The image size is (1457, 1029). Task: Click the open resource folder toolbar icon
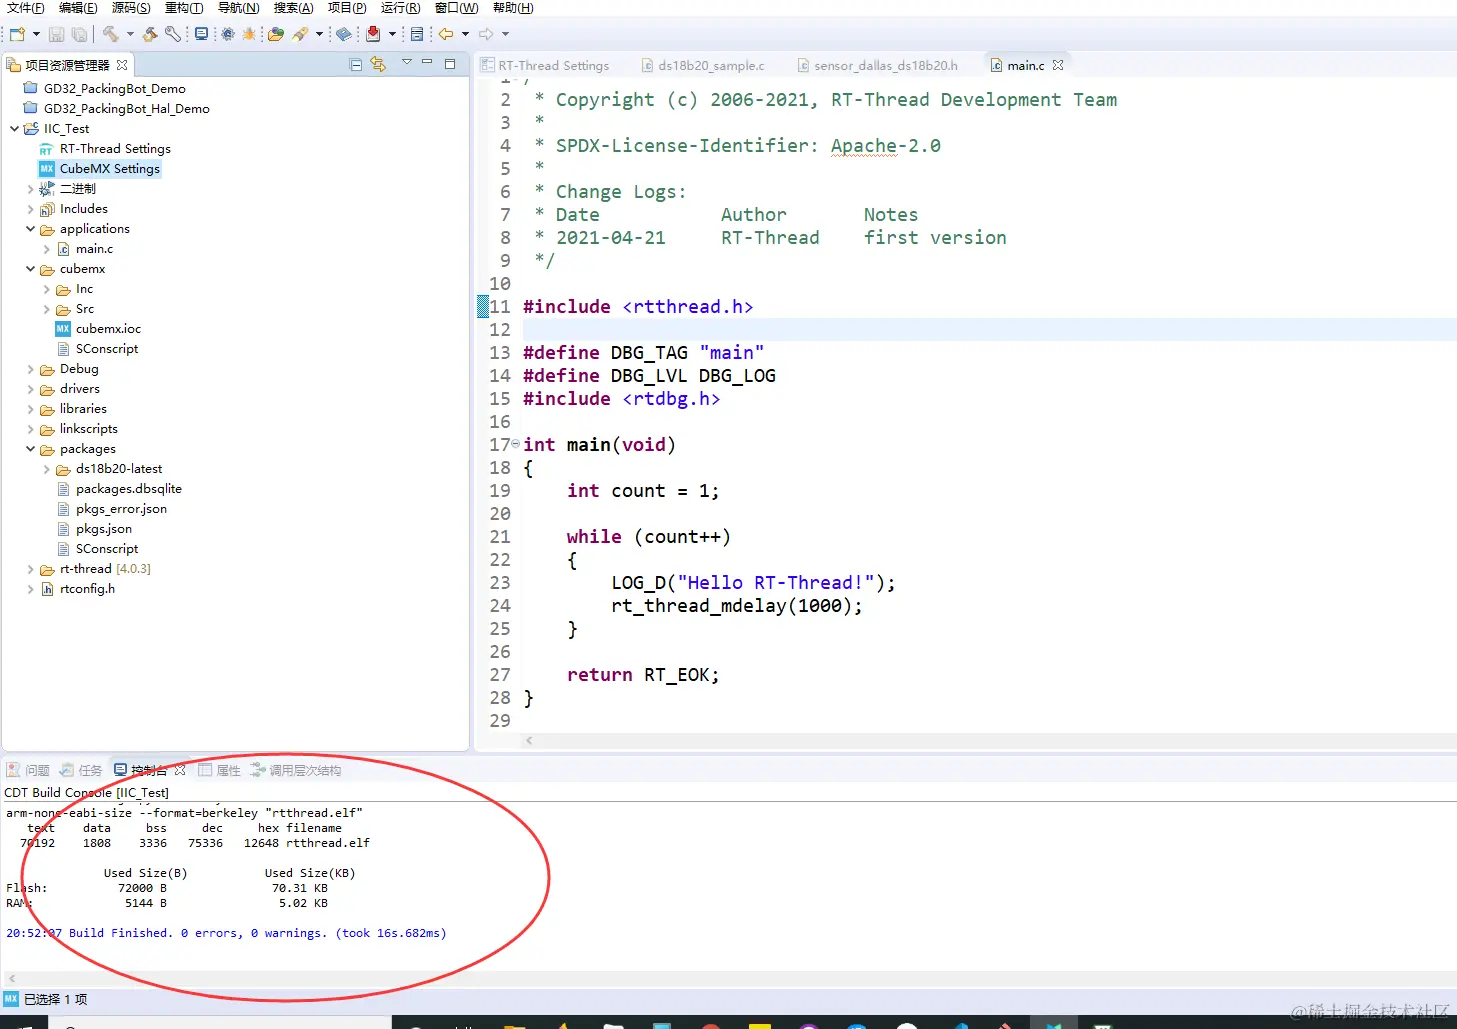(276, 34)
